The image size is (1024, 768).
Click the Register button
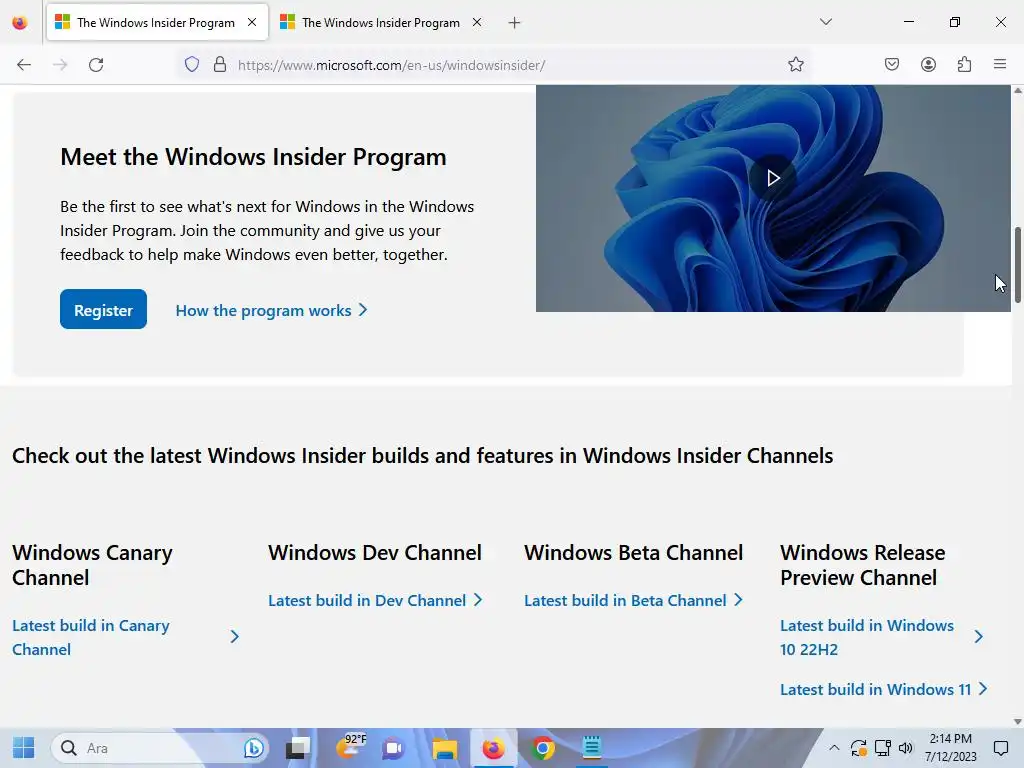coord(103,310)
